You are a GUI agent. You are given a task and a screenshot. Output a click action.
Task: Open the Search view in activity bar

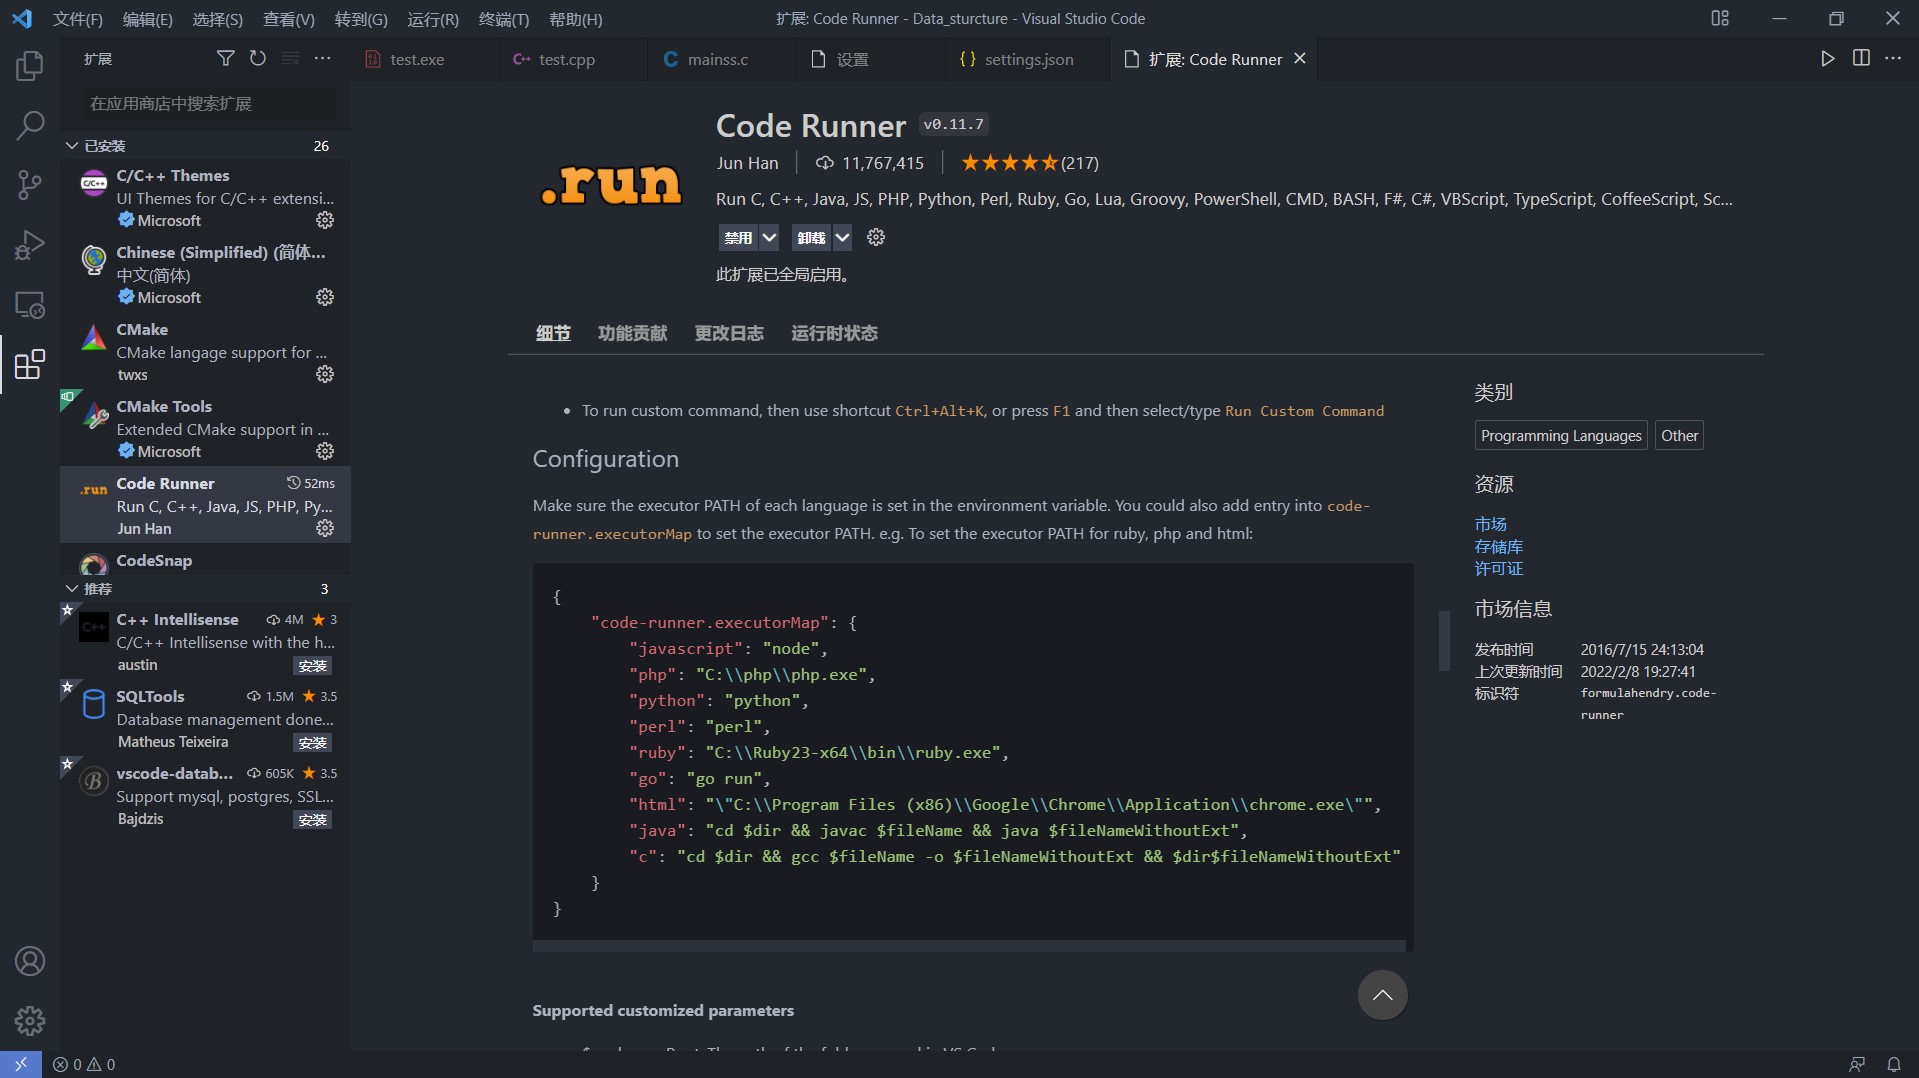pos(30,126)
